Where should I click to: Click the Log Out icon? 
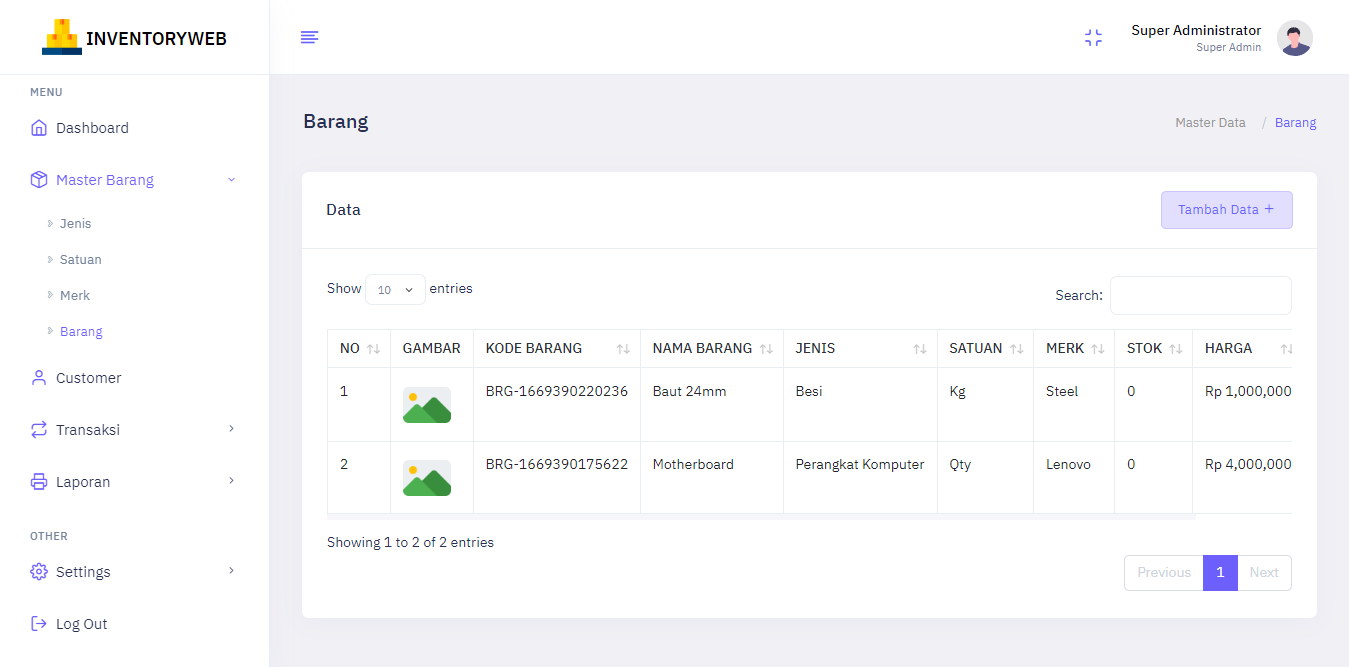click(x=38, y=623)
